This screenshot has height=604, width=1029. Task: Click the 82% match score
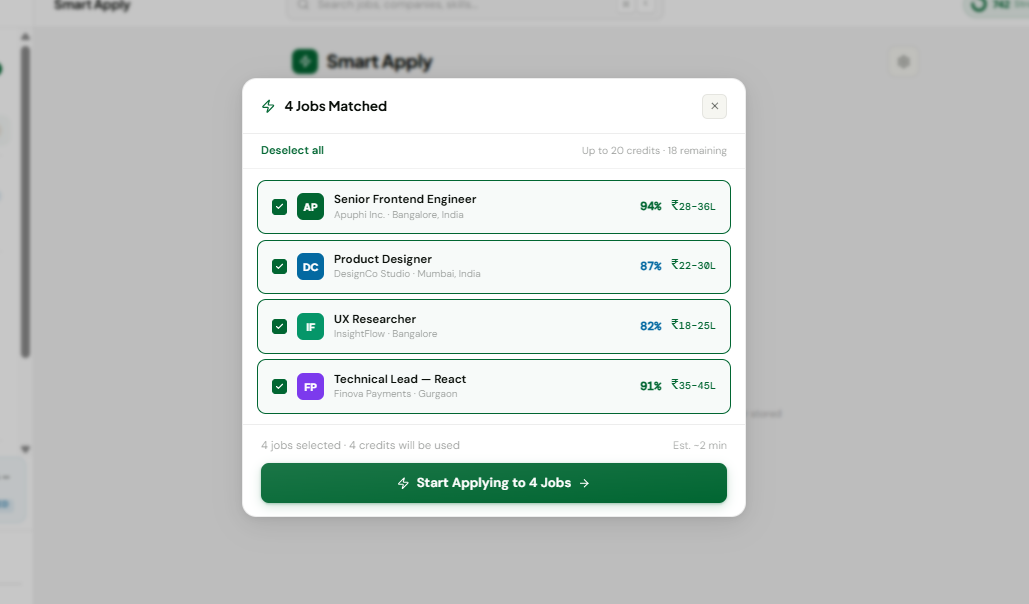(651, 326)
